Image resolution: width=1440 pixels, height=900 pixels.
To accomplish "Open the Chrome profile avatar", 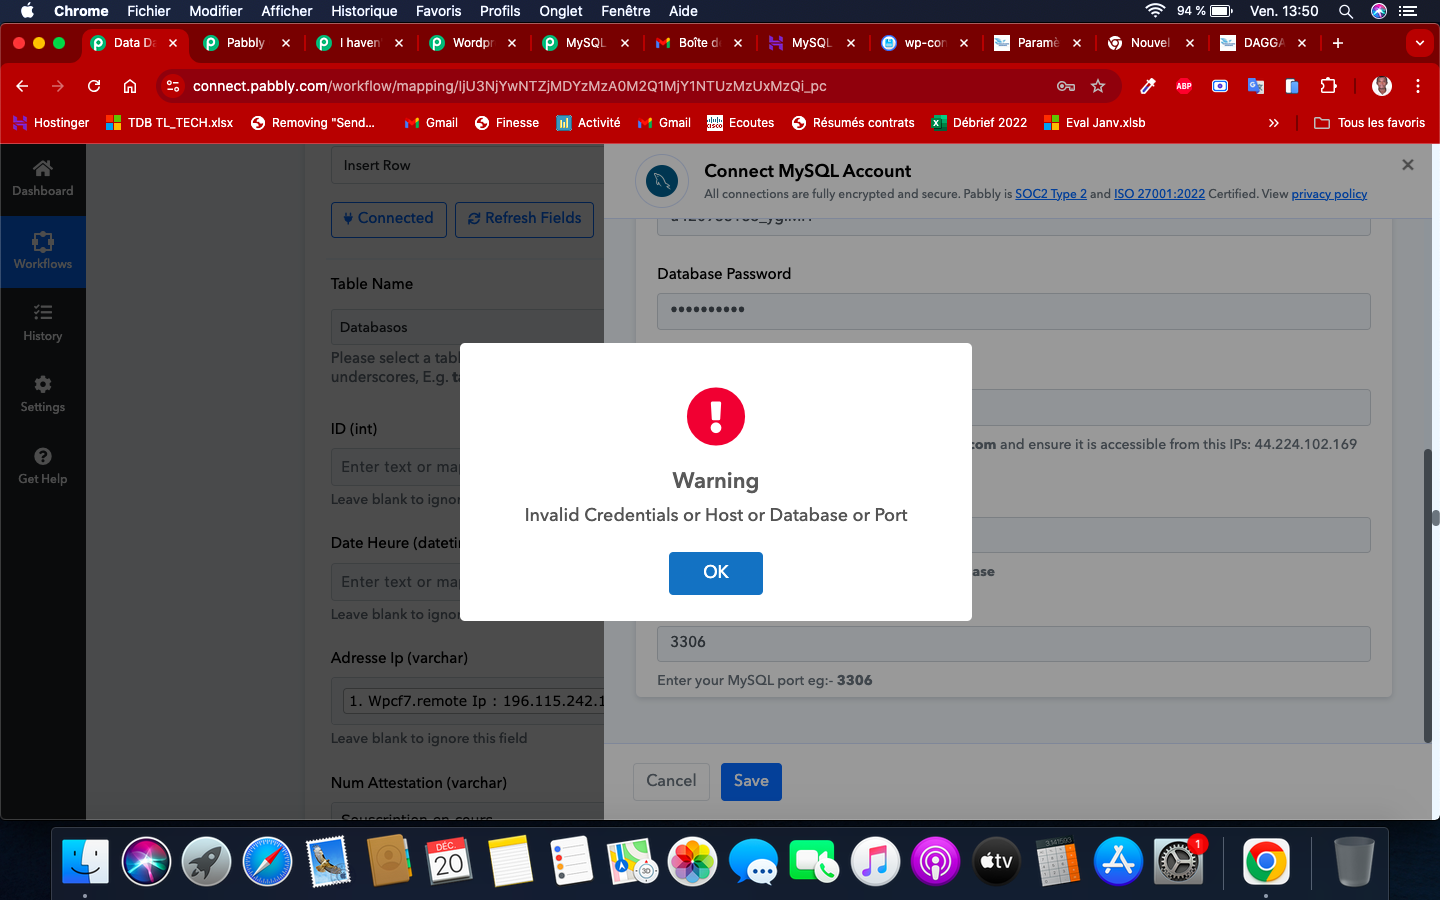I will pyautogui.click(x=1382, y=86).
